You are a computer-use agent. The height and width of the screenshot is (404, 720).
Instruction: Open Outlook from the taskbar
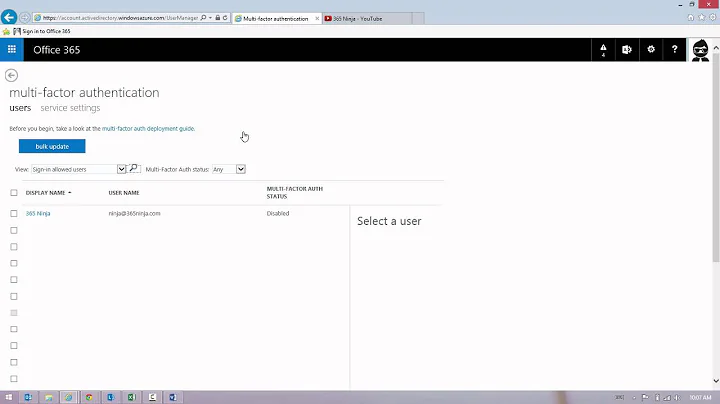pos(28,397)
